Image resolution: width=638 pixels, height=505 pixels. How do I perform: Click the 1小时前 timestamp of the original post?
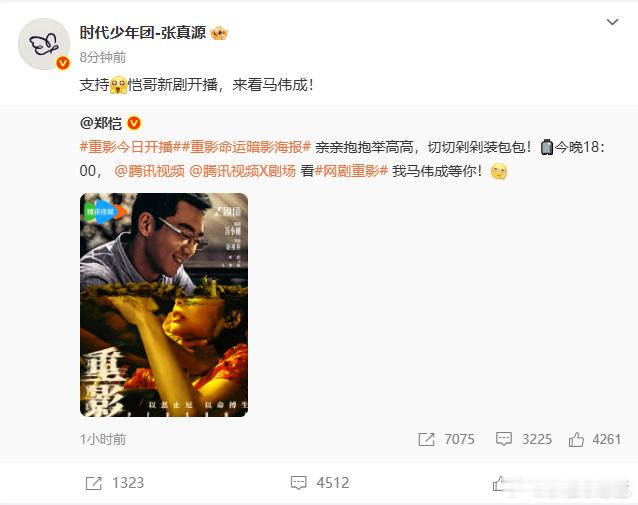tap(103, 439)
